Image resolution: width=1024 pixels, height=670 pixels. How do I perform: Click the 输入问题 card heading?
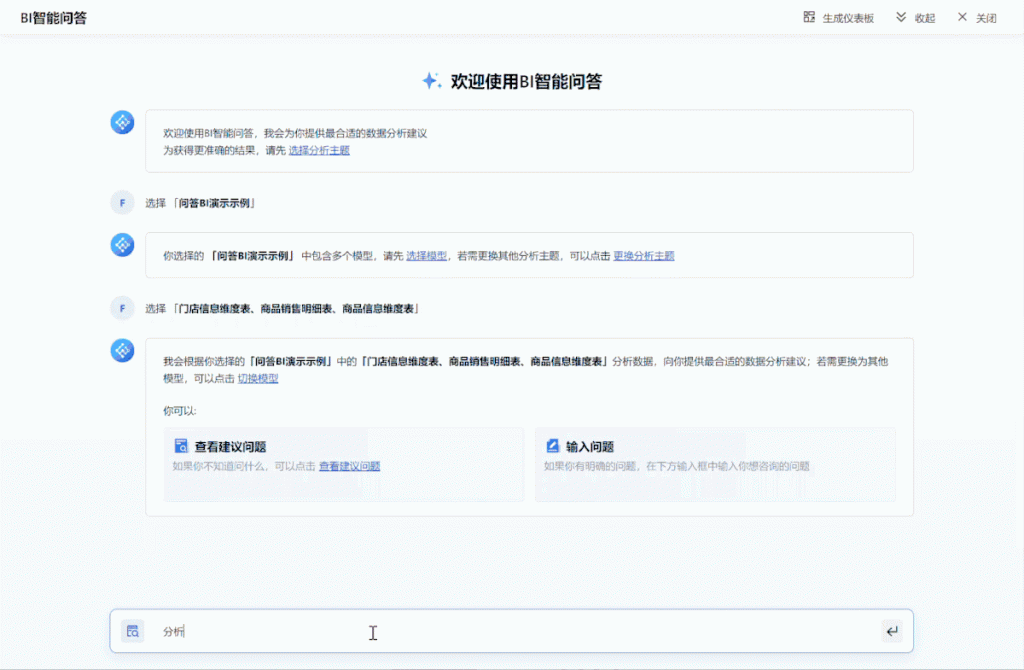[x=590, y=447]
